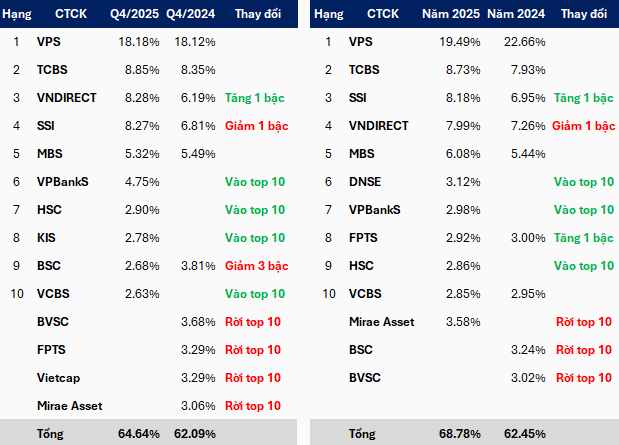Select the total value 68.78%
This screenshot has height=445, width=619.
coord(460,435)
